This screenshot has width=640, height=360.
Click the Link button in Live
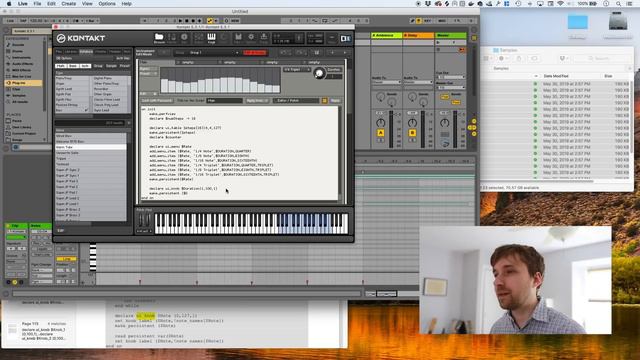[10, 20]
